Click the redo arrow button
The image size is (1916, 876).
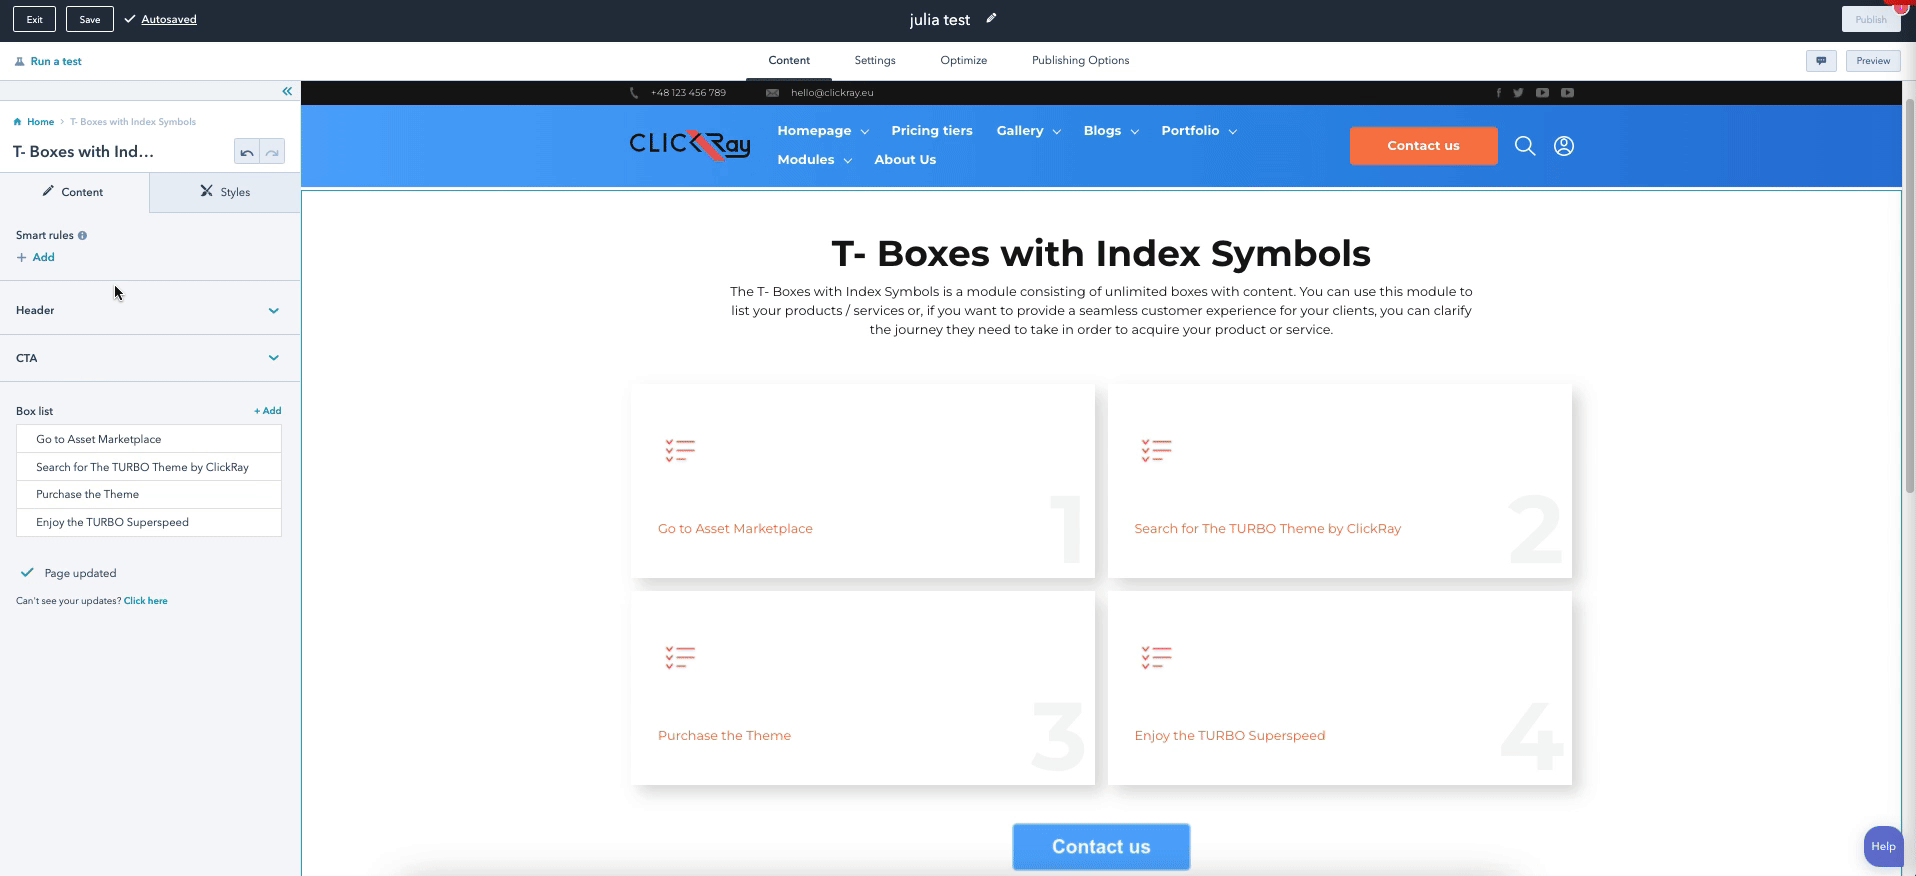[272, 152]
